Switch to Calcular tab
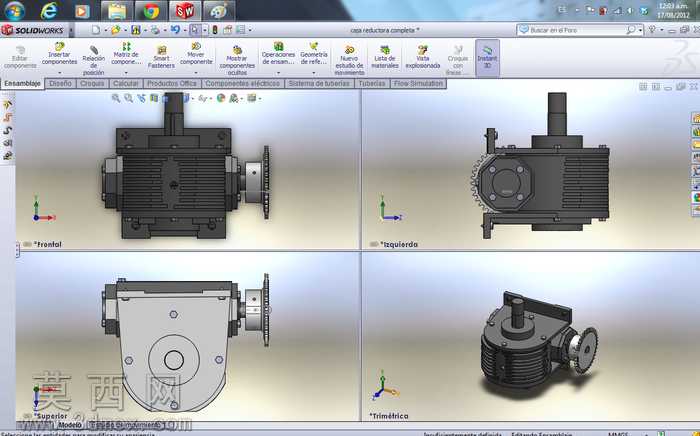Viewport: 700px width, 436px height. pyautogui.click(x=125, y=83)
